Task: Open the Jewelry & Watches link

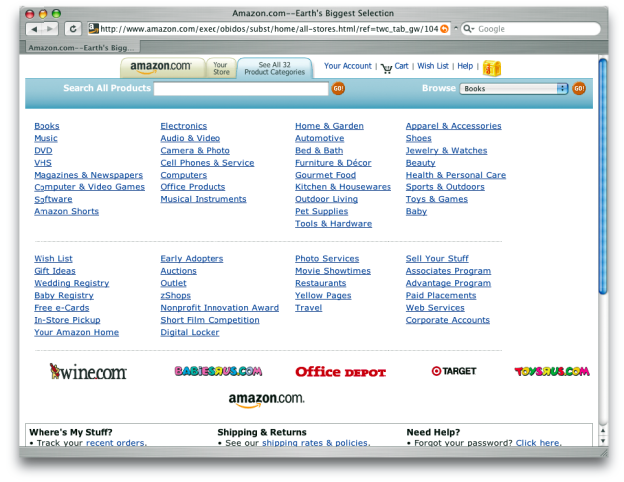Action: (446, 151)
